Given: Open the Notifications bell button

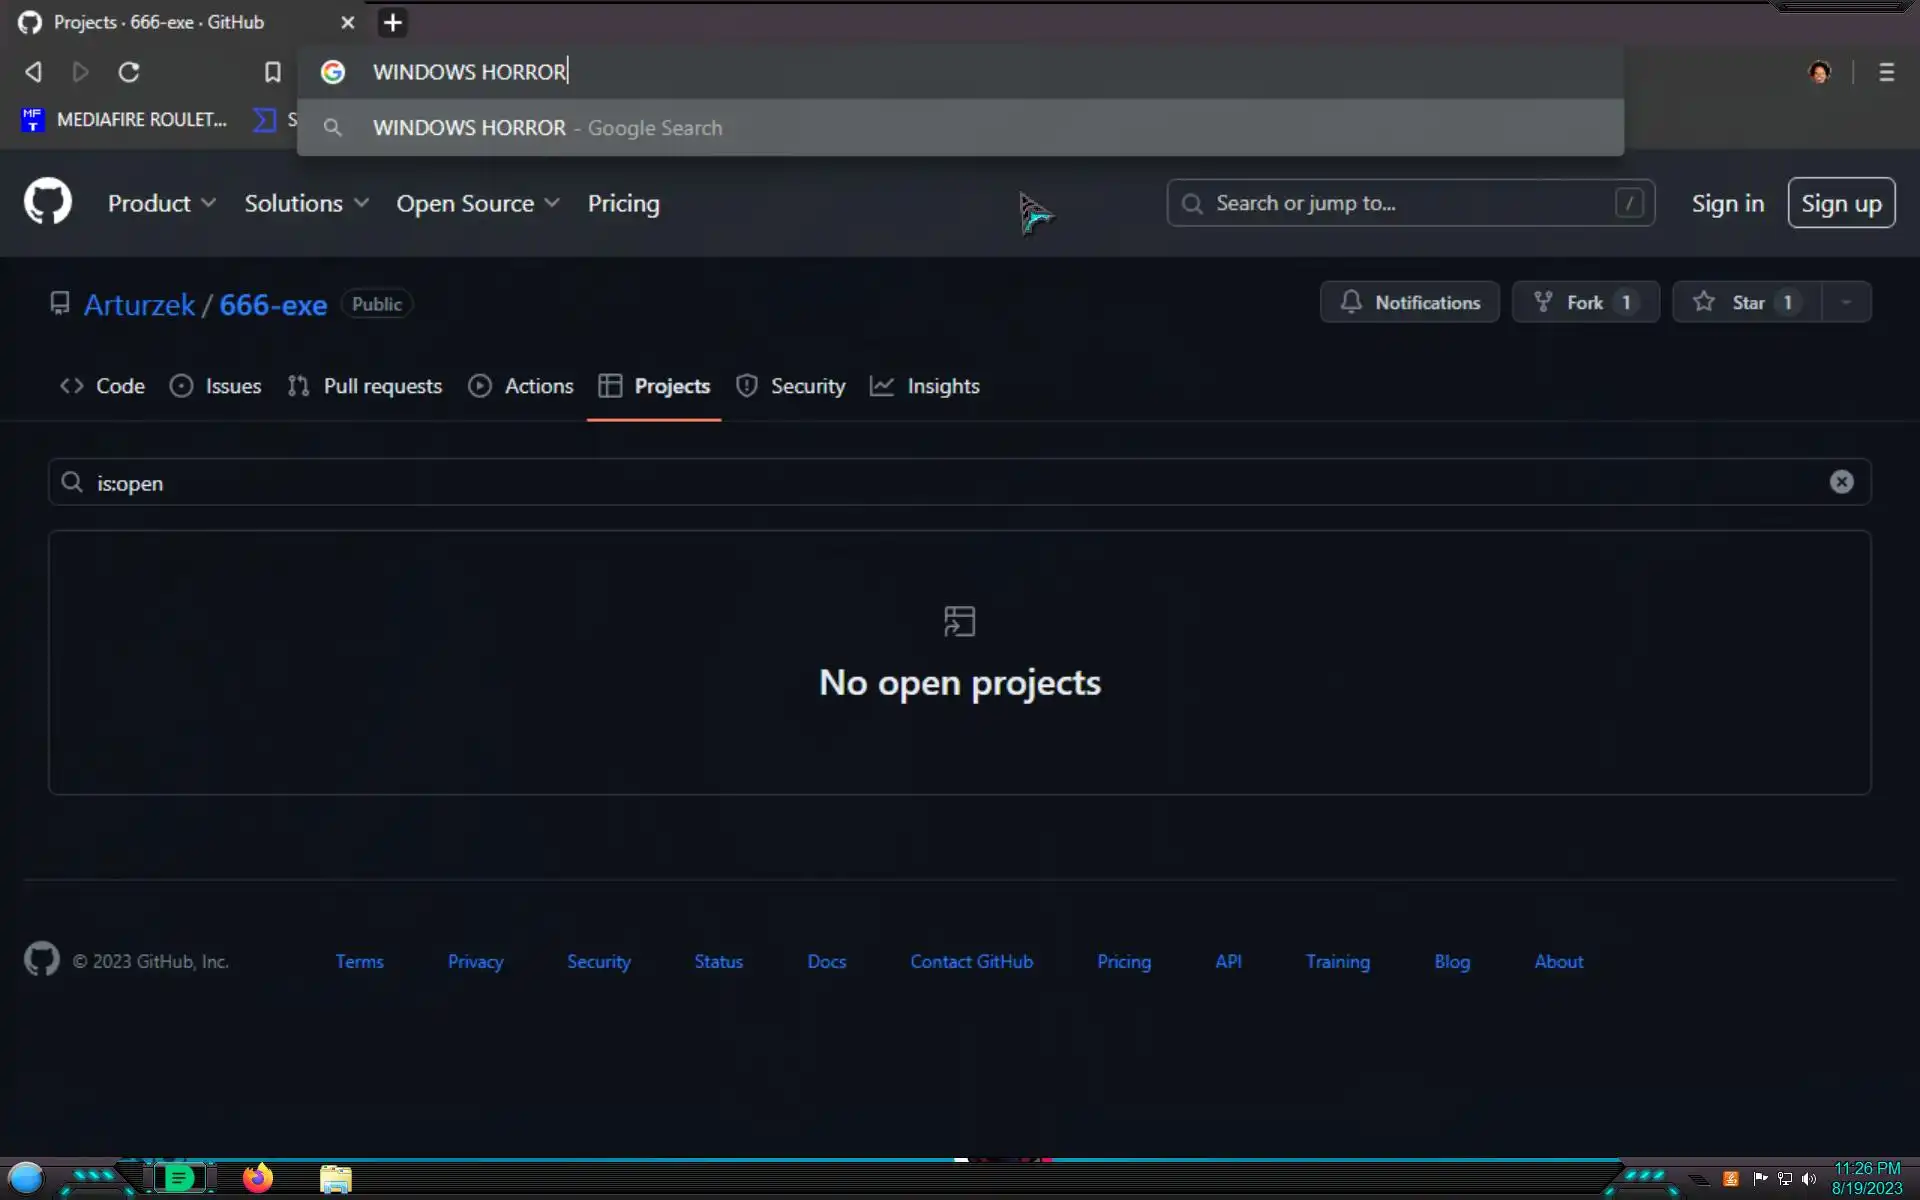Looking at the screenshot, I should 1409,302.
